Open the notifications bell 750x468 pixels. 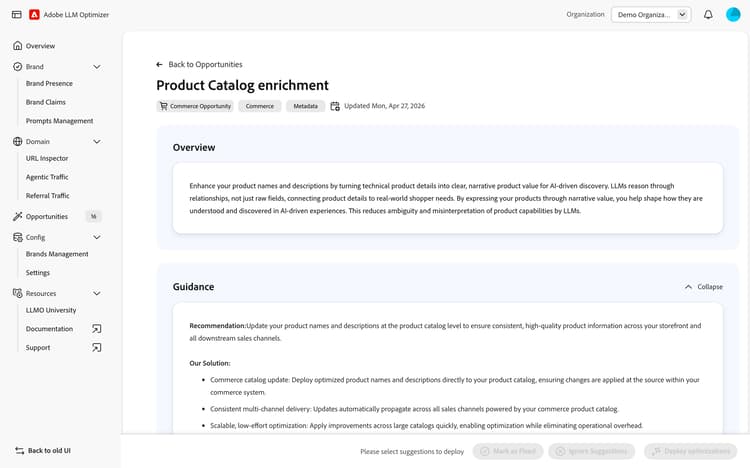[x=708, y=14]
